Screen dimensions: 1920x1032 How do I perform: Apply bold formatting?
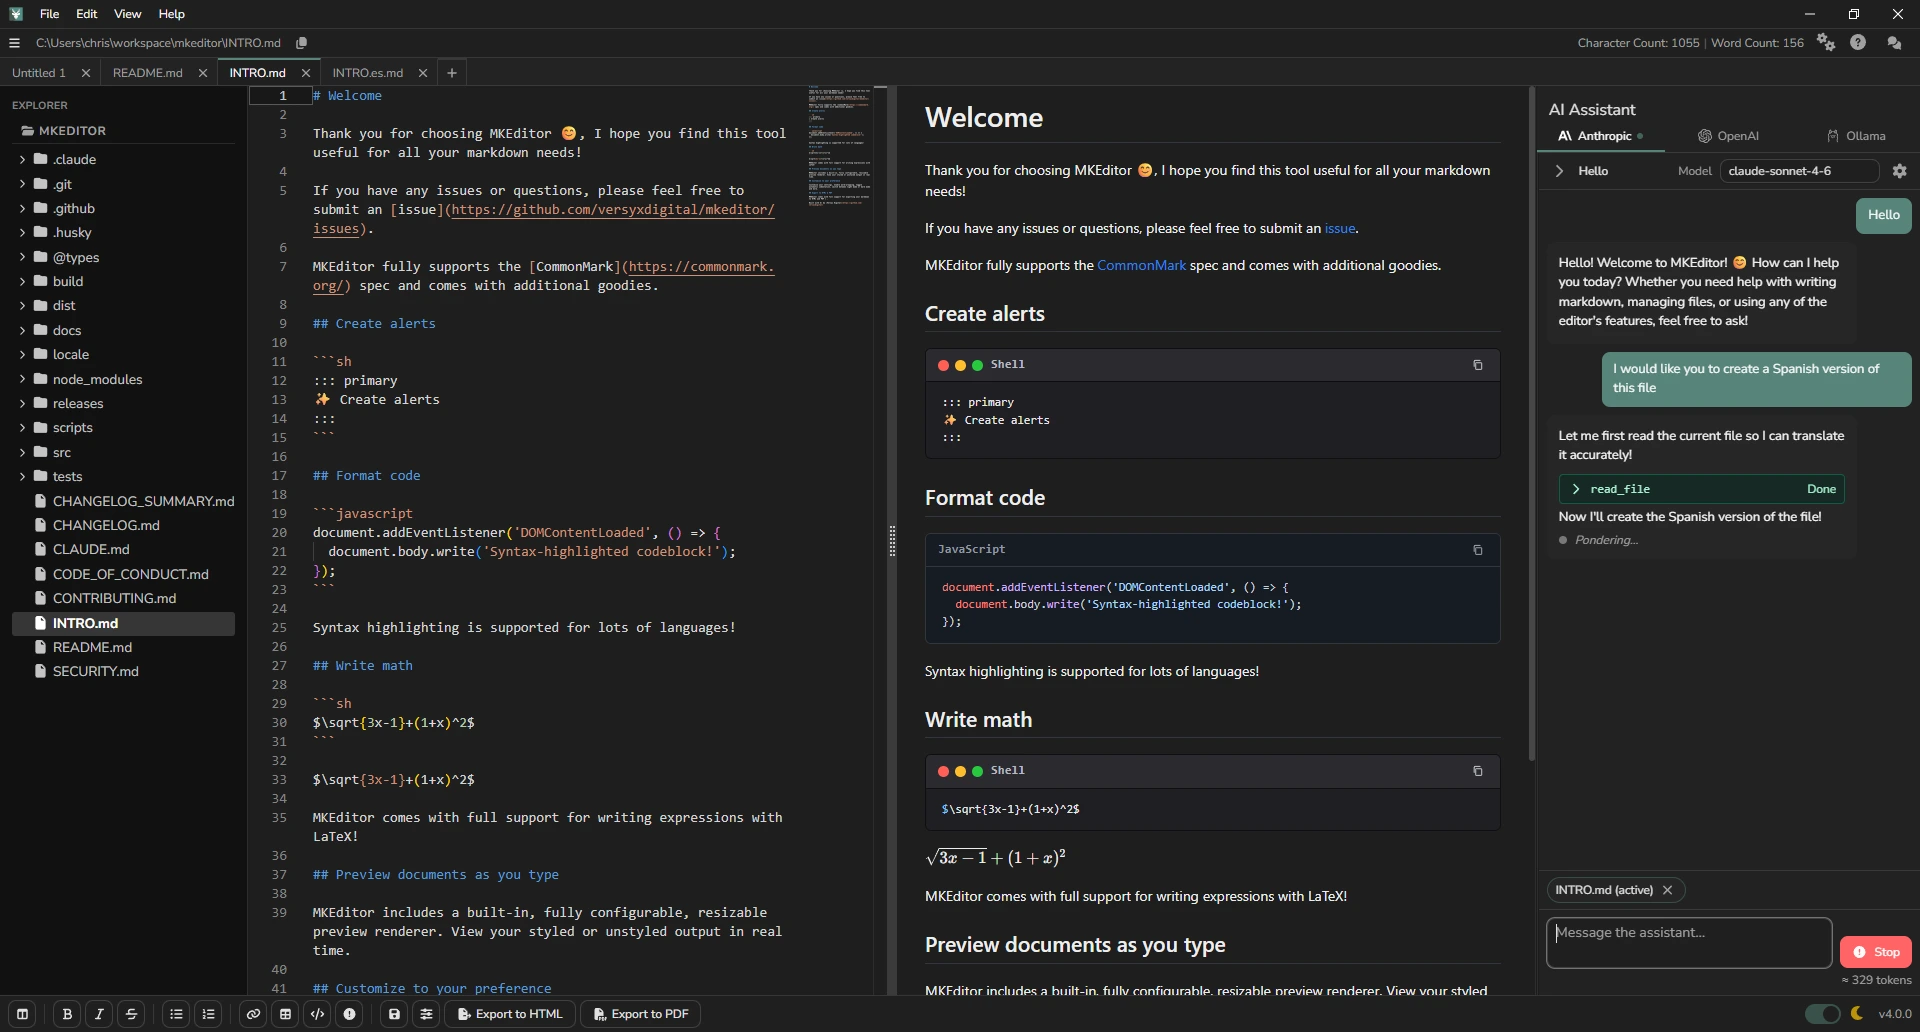click(x=67, y=1014)
